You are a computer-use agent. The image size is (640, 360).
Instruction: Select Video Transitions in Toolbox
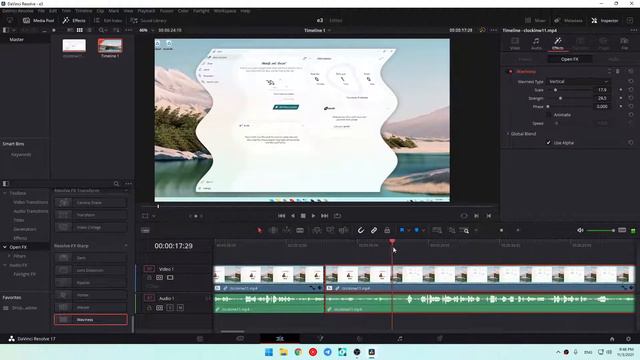[31, 202]
